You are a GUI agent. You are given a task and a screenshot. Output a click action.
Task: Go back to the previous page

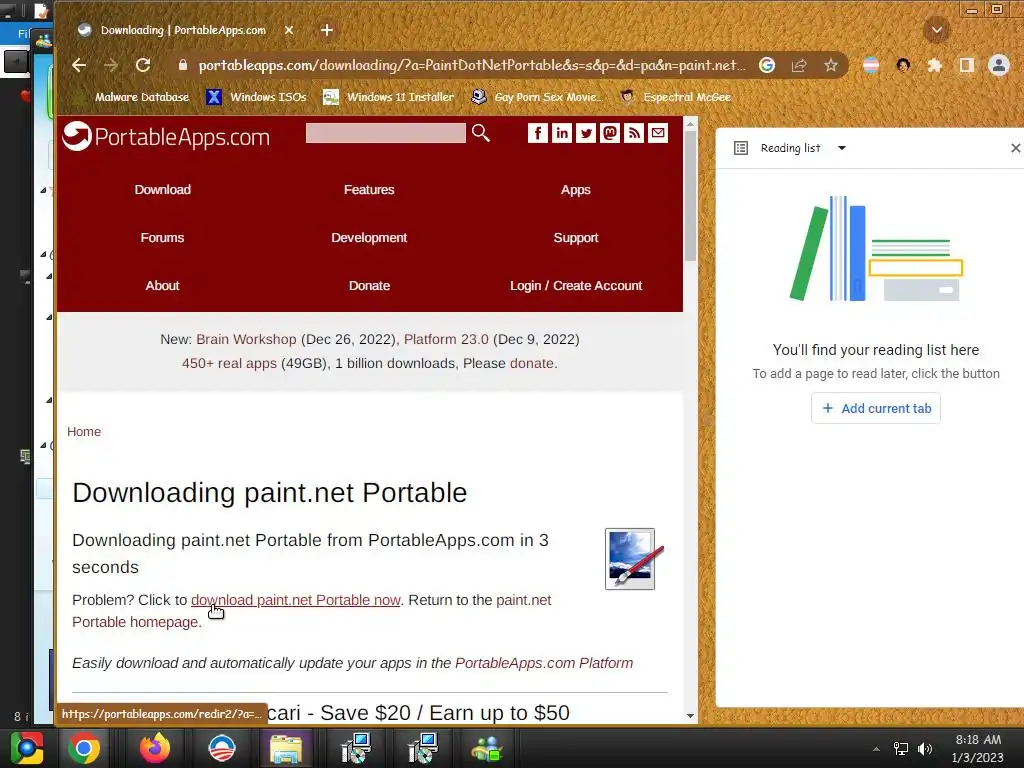pos(79,65)
